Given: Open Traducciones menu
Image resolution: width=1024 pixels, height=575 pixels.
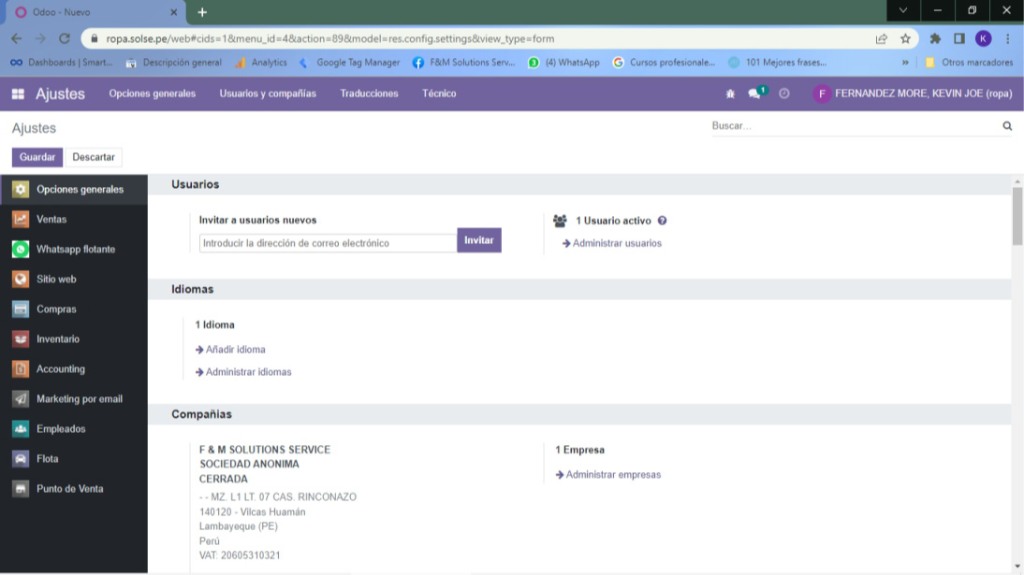Looking at the screenshot, I should pos(369,93).
